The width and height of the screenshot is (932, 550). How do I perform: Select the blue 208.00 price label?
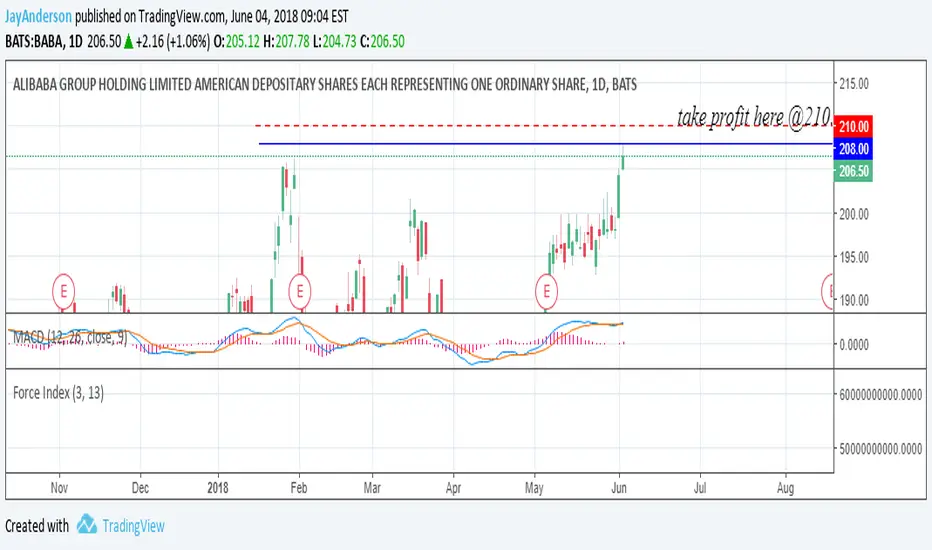(x=853, y=149)
